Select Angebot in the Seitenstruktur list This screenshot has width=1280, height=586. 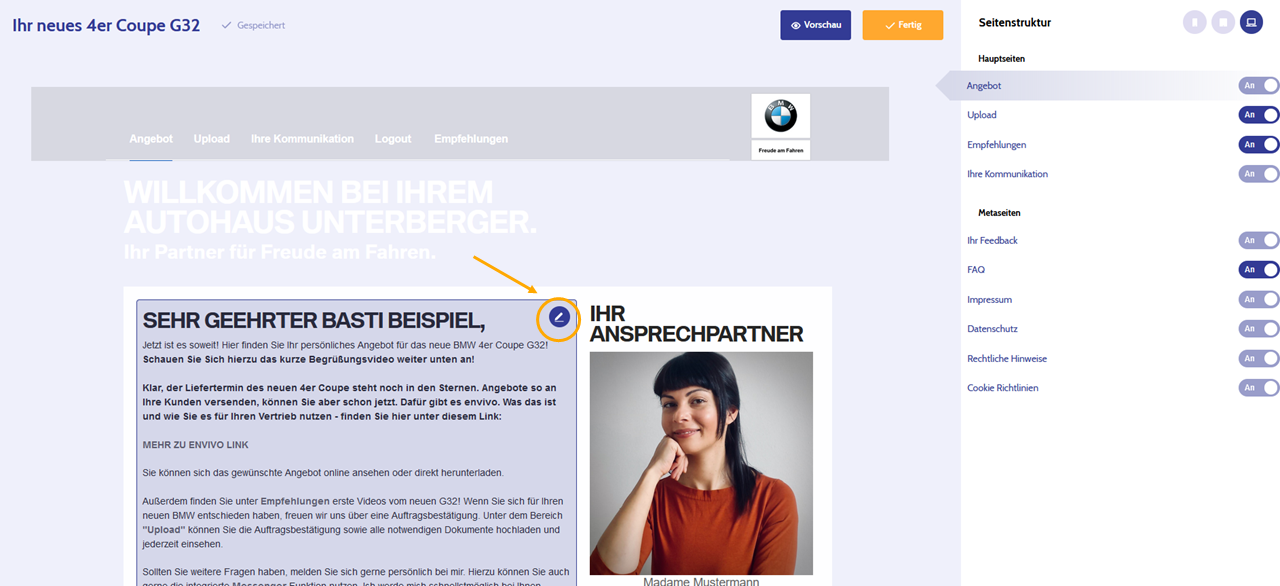tap(984, 86)
